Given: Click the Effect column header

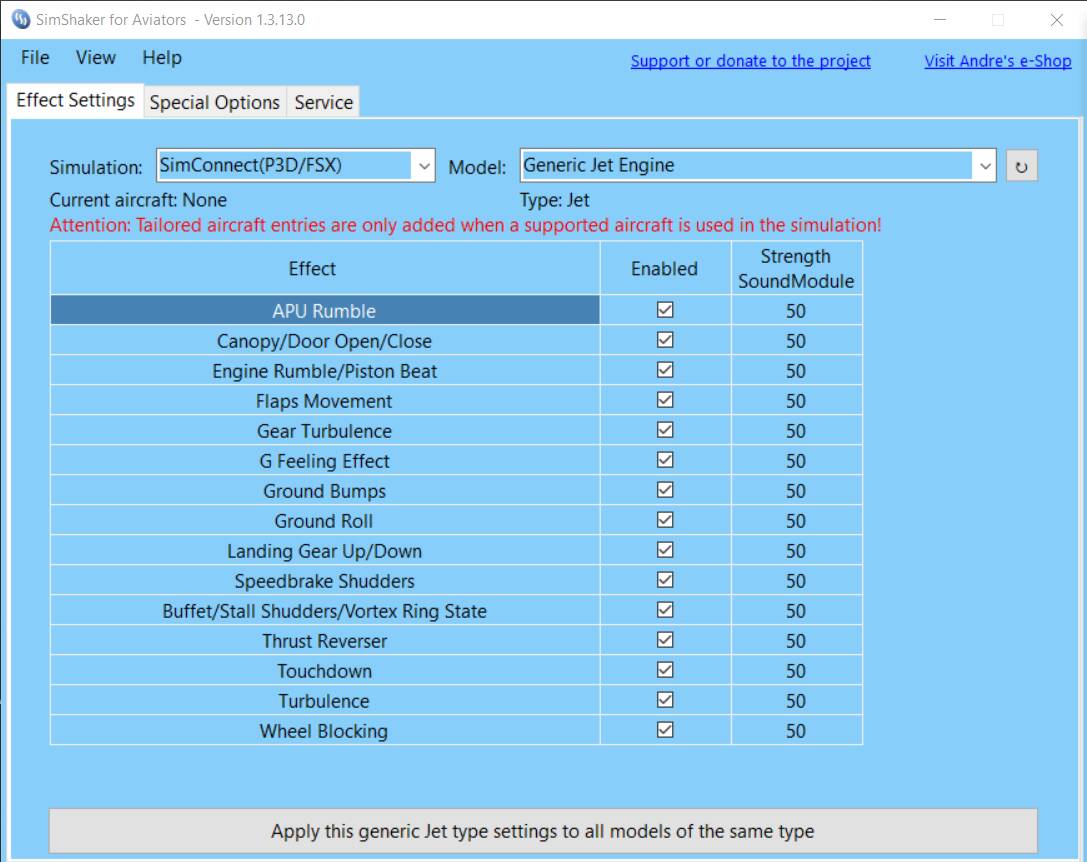Looking at the screenshot, I should pos(325,268).
